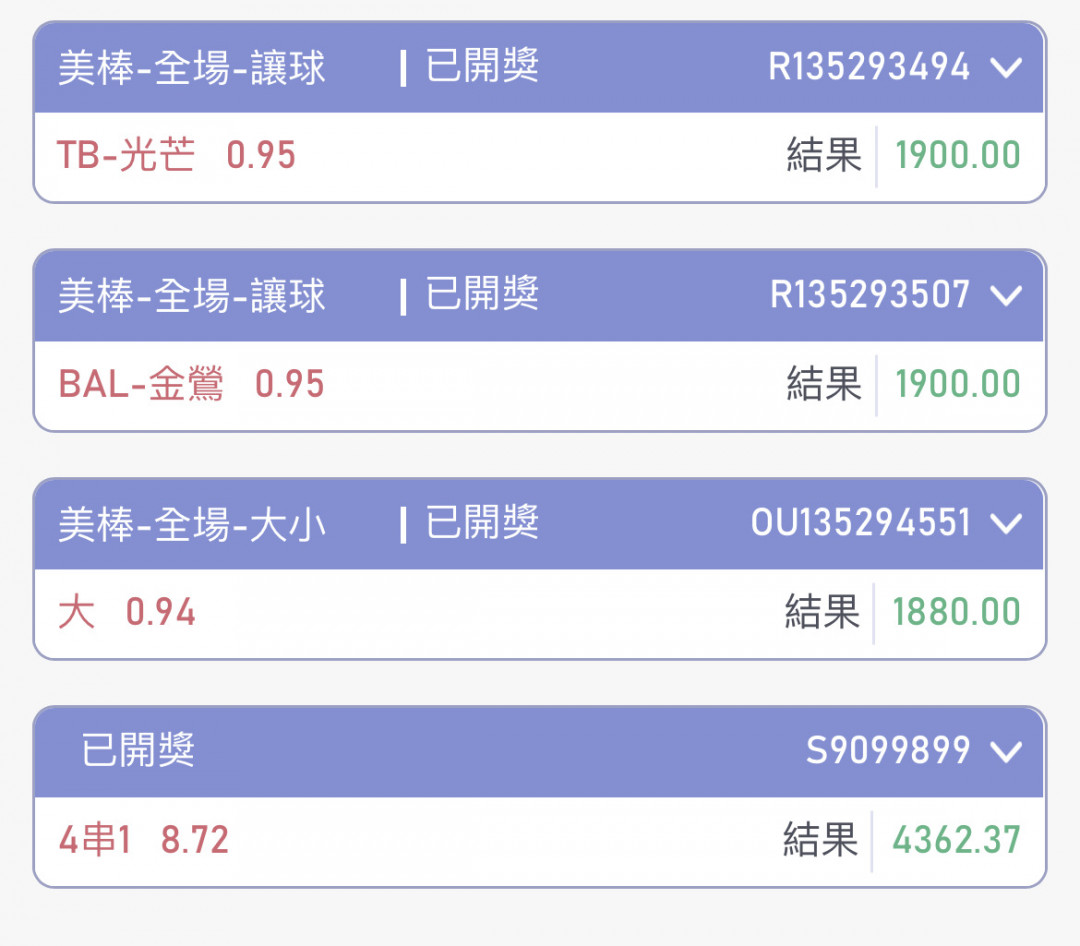The width and height of the screenshot is (1080, 946).
Task: Expand bet OU135294551 details chevron
Action: (x=1005, y=523)
